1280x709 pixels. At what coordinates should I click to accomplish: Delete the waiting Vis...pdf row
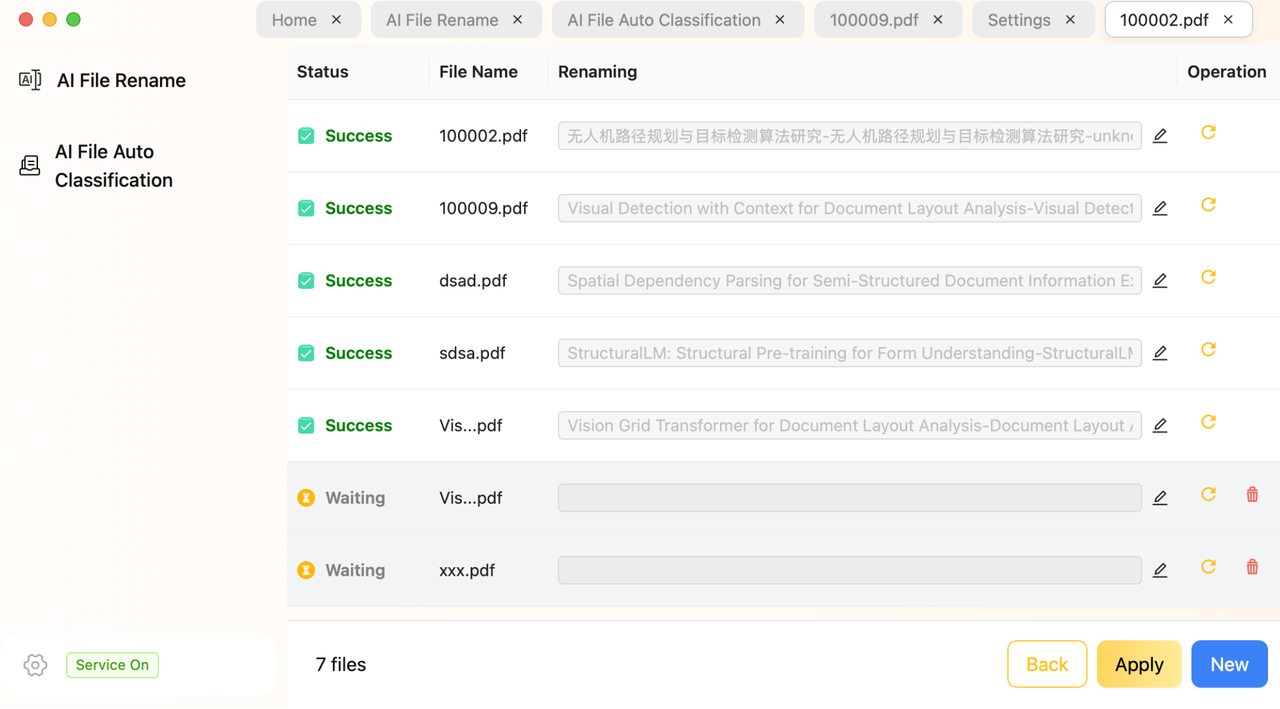[1252, 495]
